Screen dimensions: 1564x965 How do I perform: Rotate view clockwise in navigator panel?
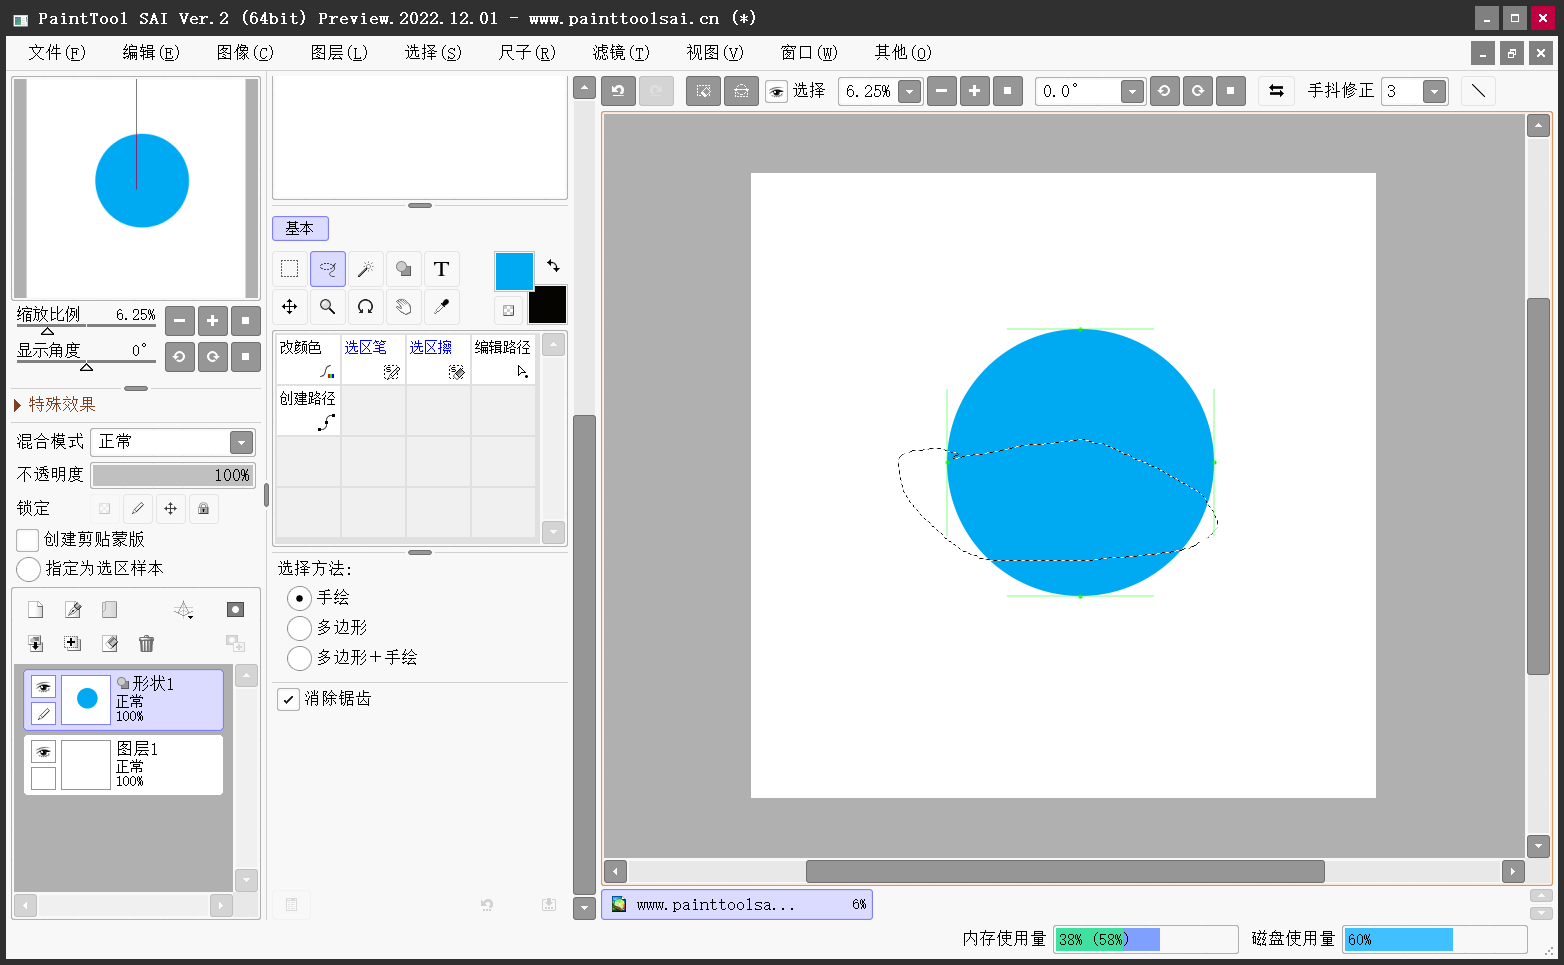[213, 356]
